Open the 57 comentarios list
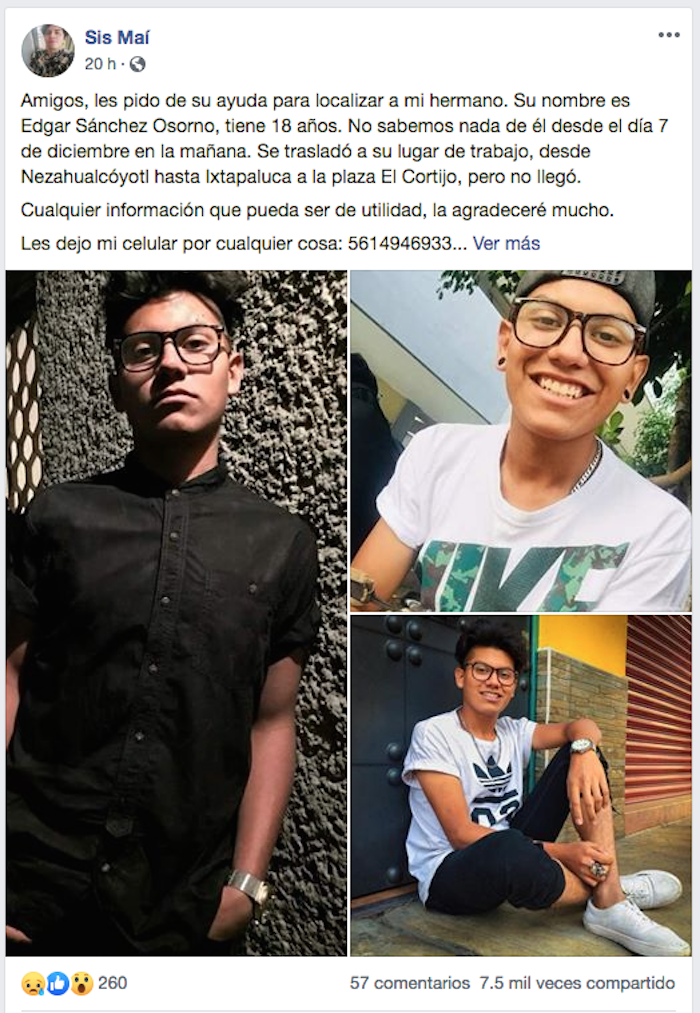Image resolution: width=700 pixels, height=1013 pixels. [x=410, y=983]
